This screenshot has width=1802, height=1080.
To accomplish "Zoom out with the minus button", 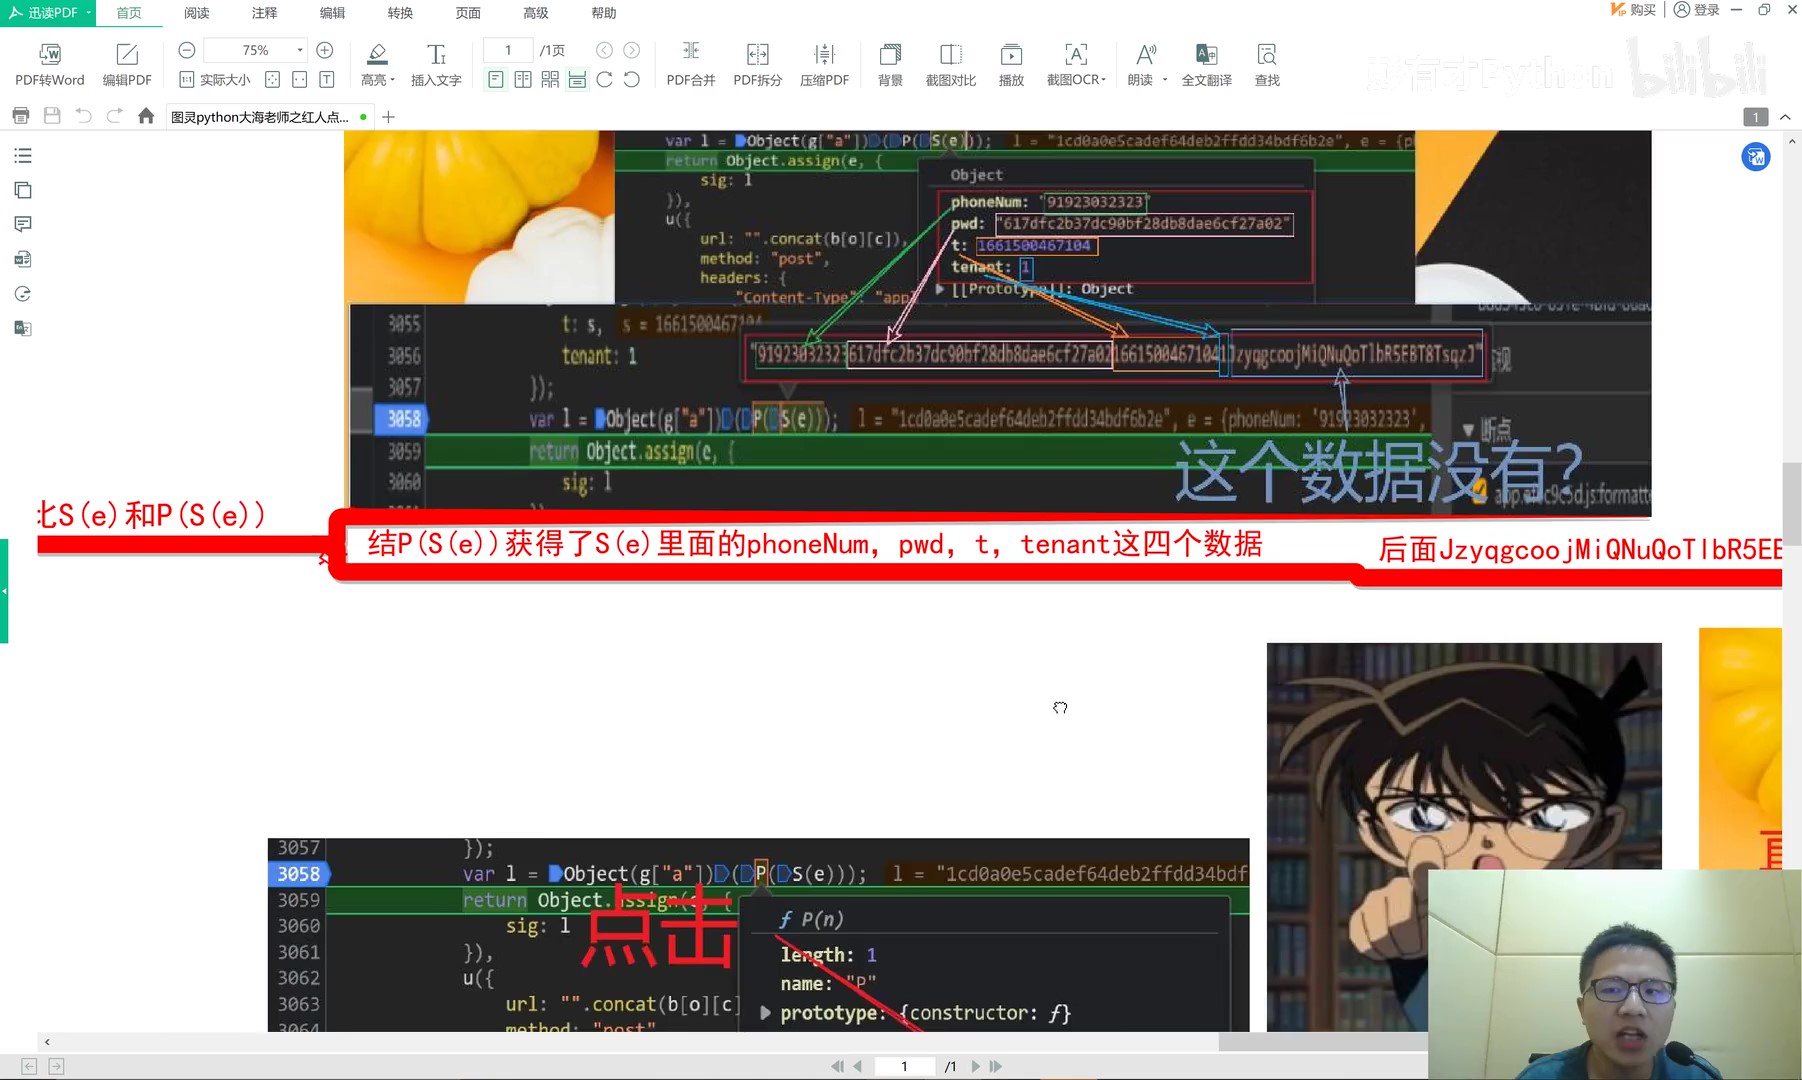I will [x=186, y=50].
